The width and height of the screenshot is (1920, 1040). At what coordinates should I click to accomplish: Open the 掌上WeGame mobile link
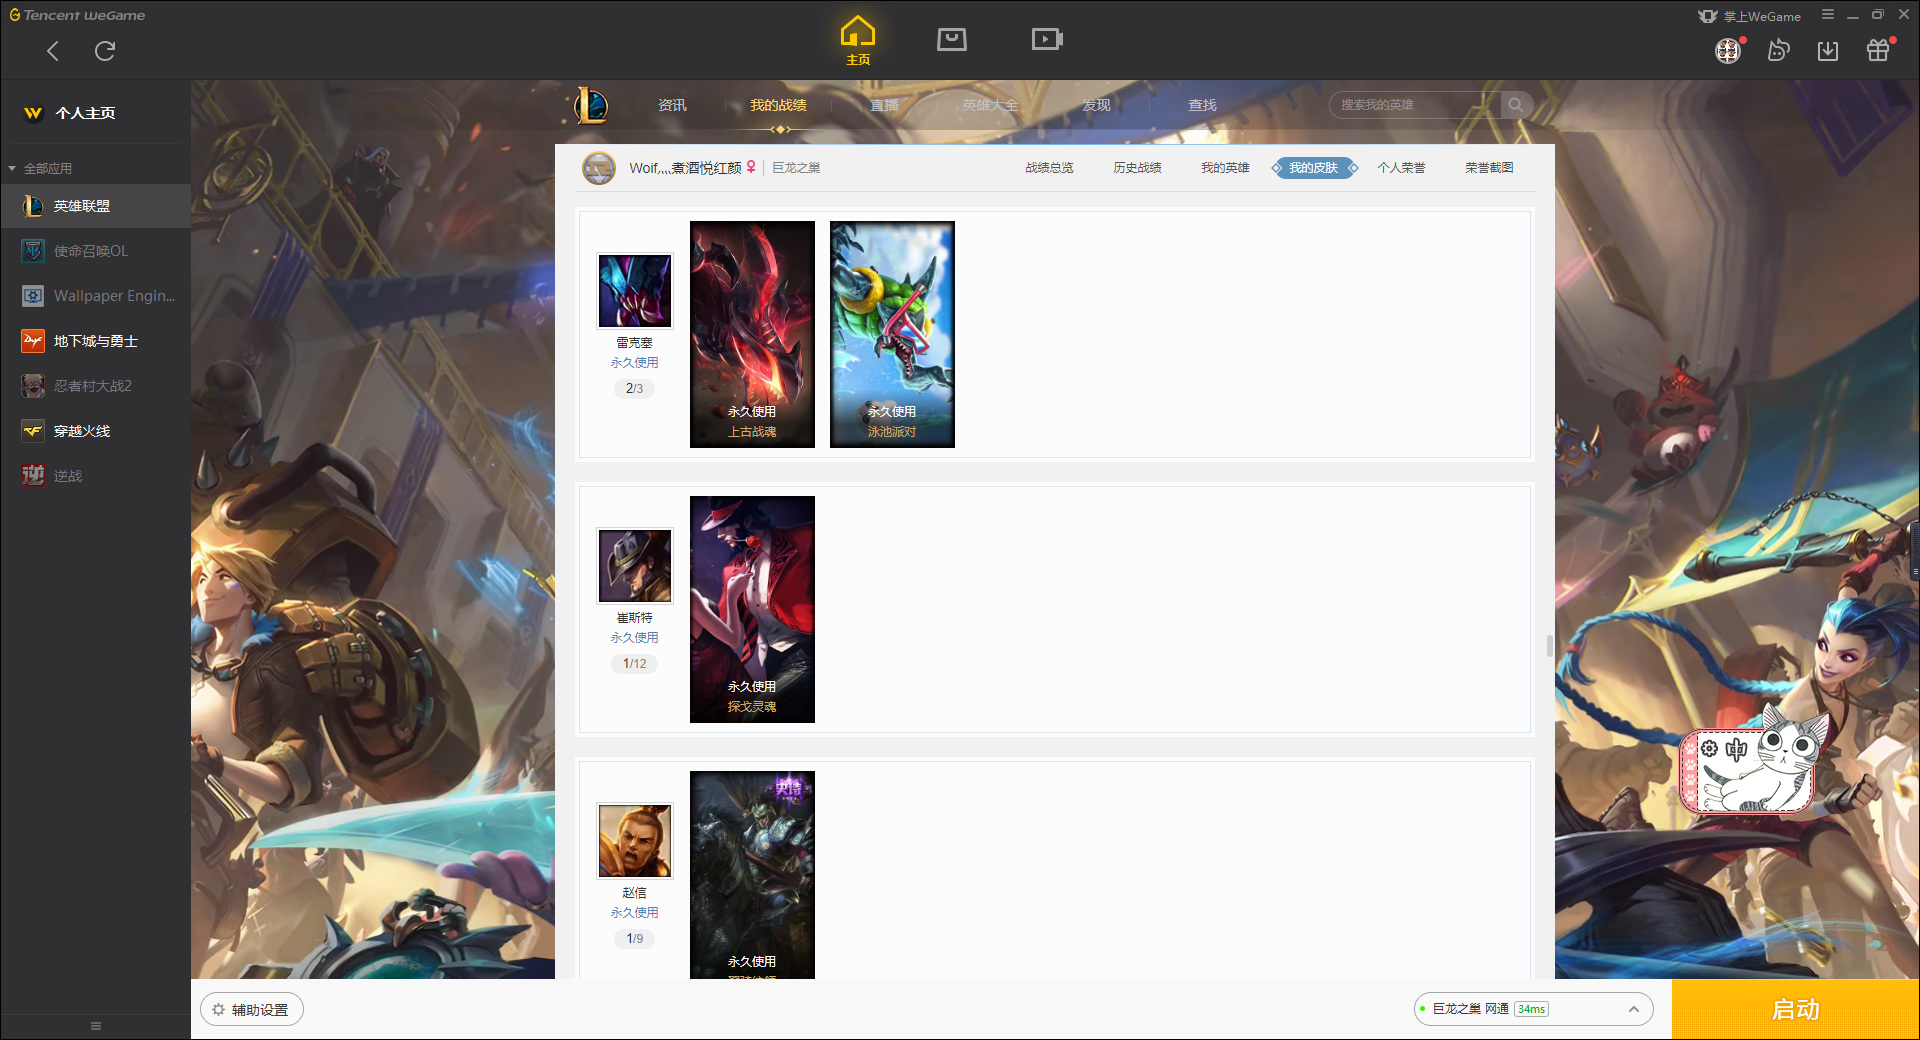1750,16
